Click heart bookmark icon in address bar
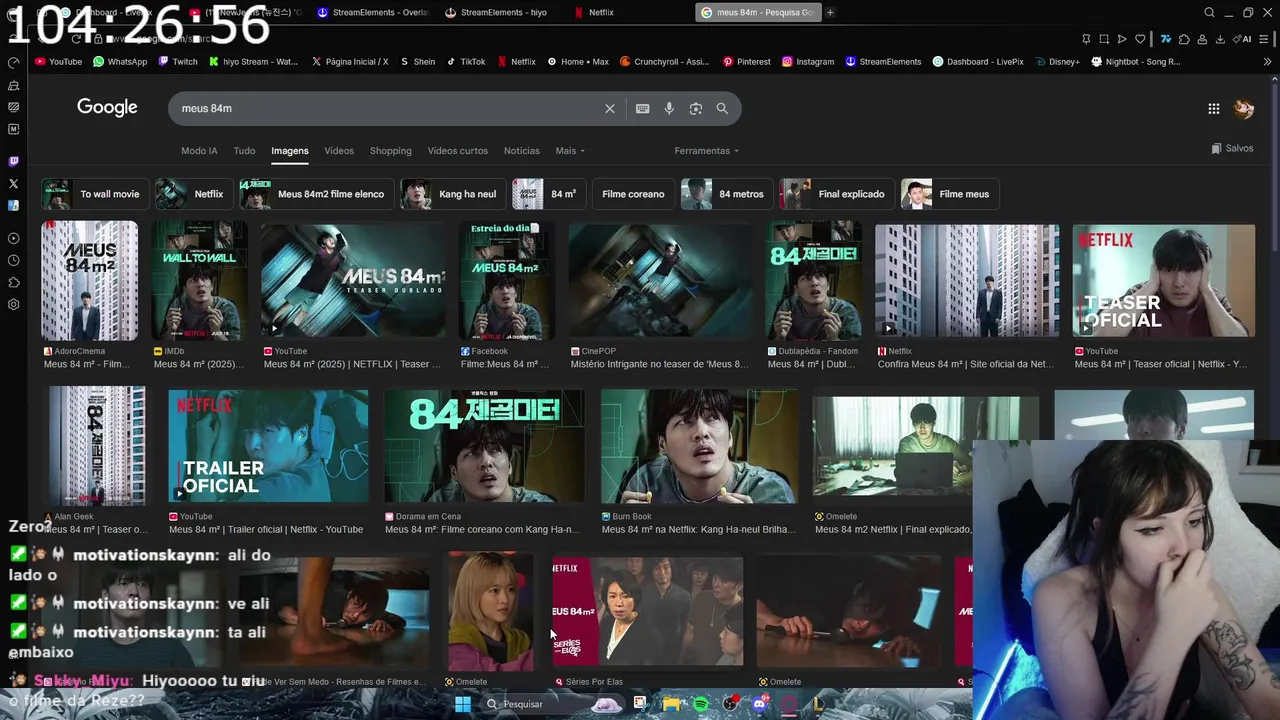1280x720 pixels. tap(1139, 39)
